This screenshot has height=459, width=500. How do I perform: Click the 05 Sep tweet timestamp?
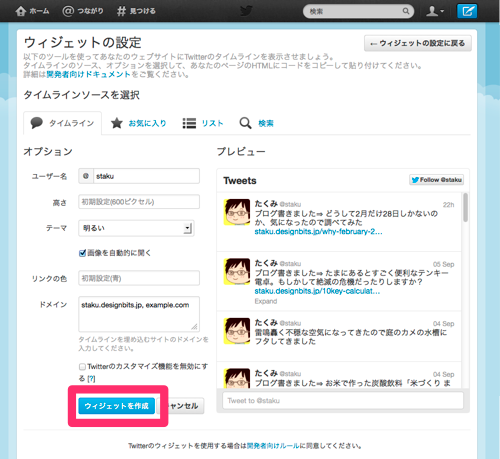coord(443,264)
